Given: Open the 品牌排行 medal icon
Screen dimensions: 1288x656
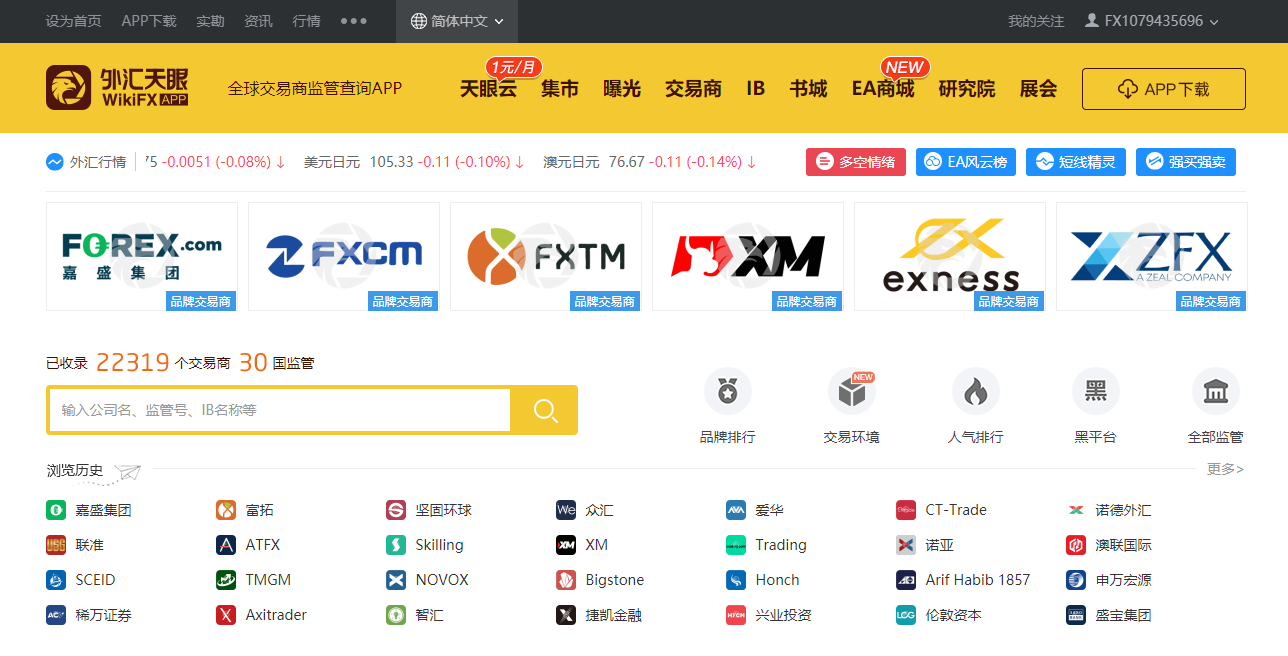Looking at the screenshot, I should (728, 391).
